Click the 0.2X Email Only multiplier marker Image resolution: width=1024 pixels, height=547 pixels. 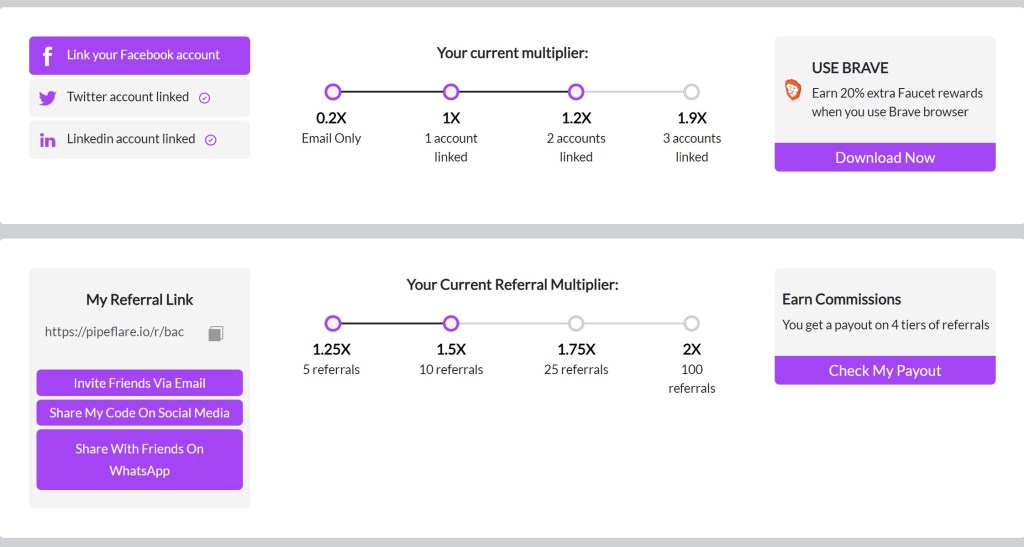333,92
